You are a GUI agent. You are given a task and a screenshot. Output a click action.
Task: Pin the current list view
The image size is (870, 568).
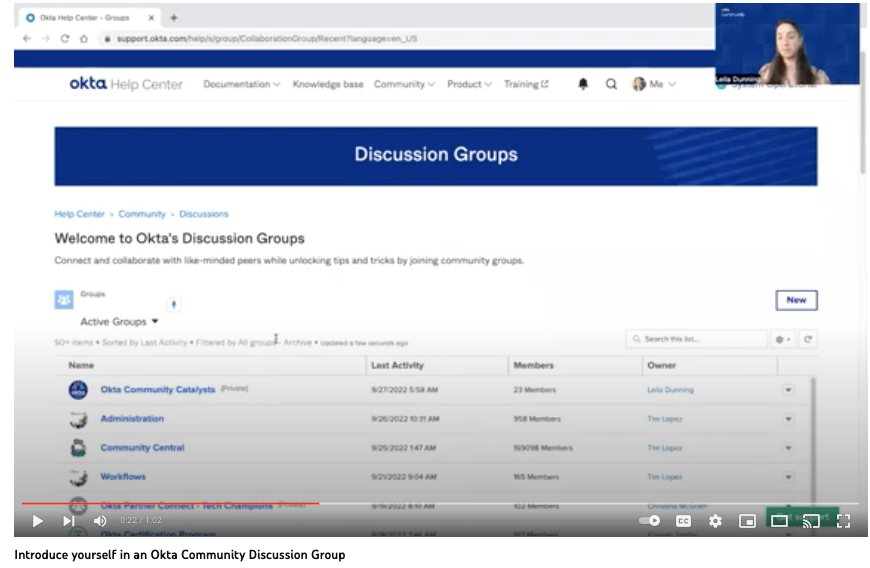[174, 304]
